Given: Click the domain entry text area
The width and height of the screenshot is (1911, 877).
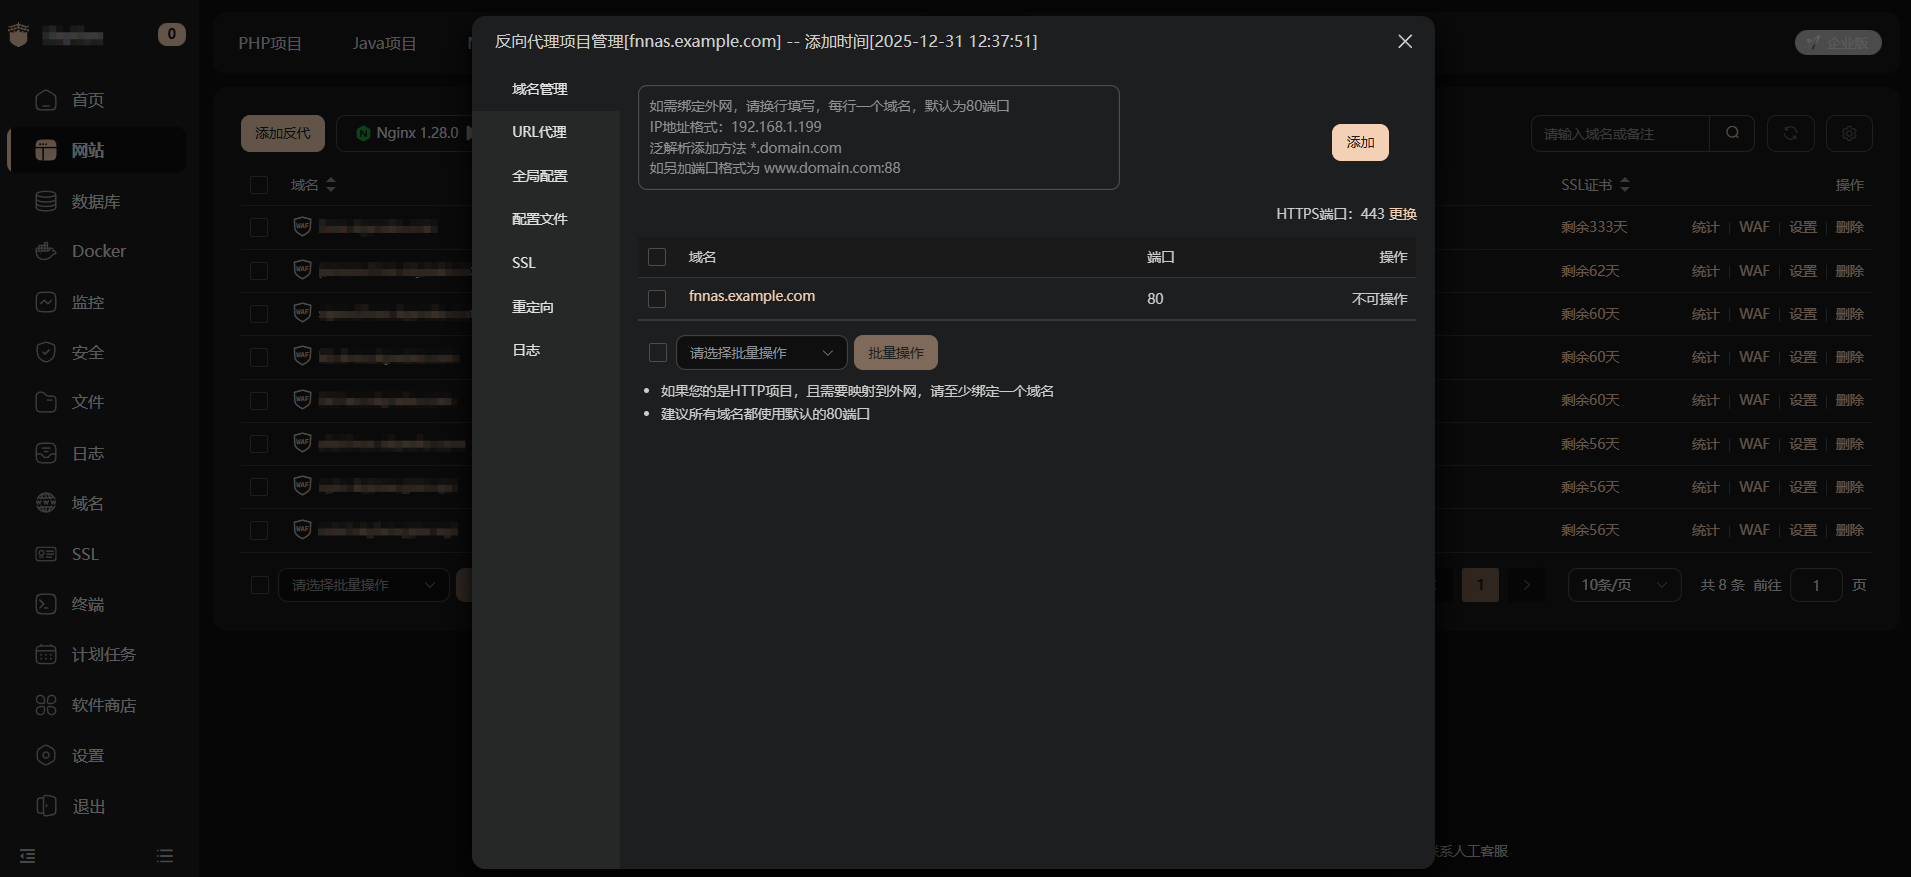Looking at the screenshot, I should [878, 137].
